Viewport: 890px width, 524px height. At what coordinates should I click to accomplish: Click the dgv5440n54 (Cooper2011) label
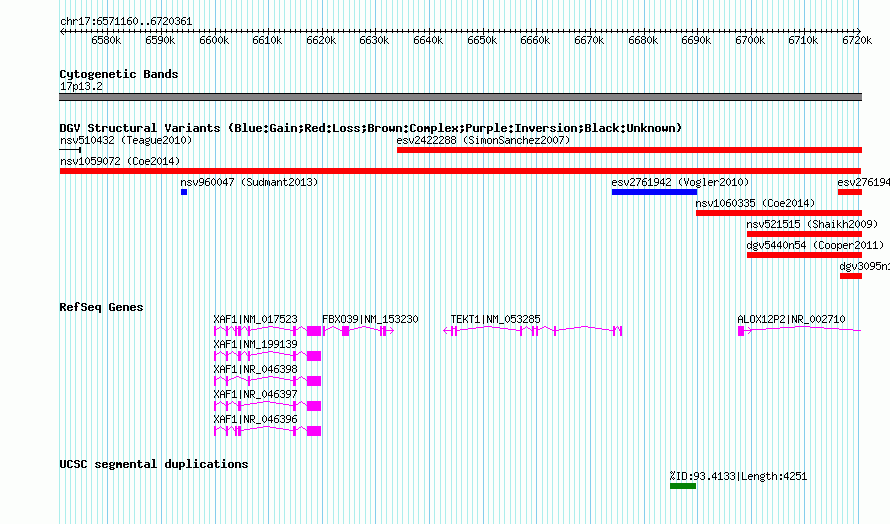tap(815, 245)
